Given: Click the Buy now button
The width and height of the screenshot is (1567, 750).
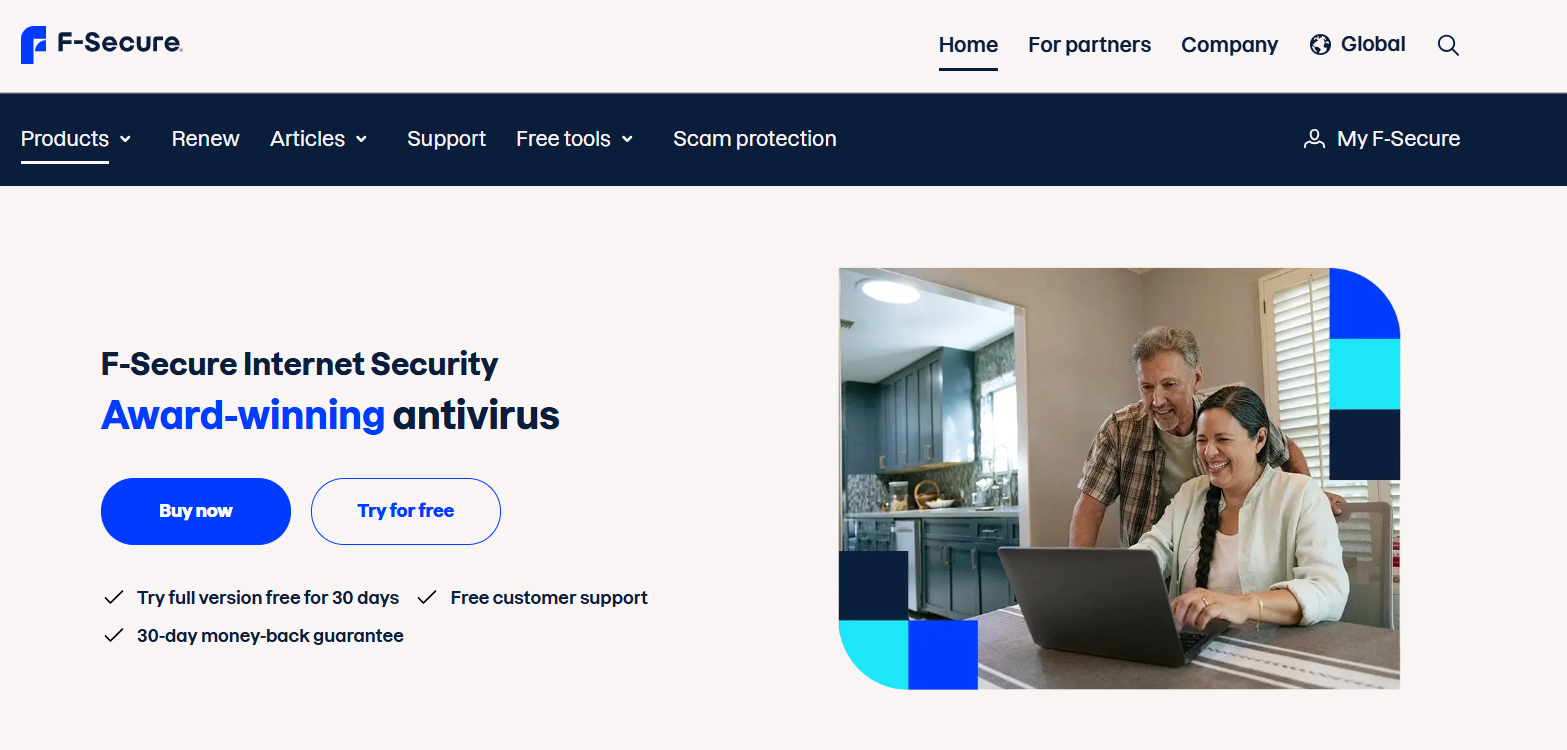Looking at the screenshot, I should click(x=196, y=511).
